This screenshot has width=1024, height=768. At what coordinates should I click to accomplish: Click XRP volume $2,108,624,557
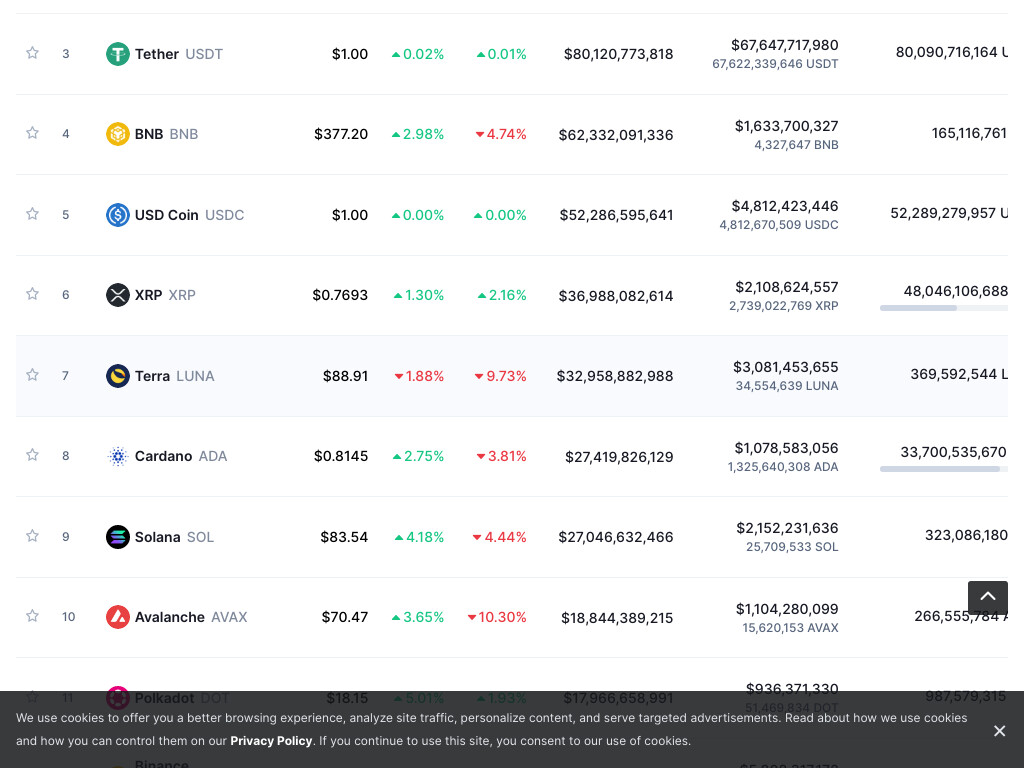coord(787,287)
